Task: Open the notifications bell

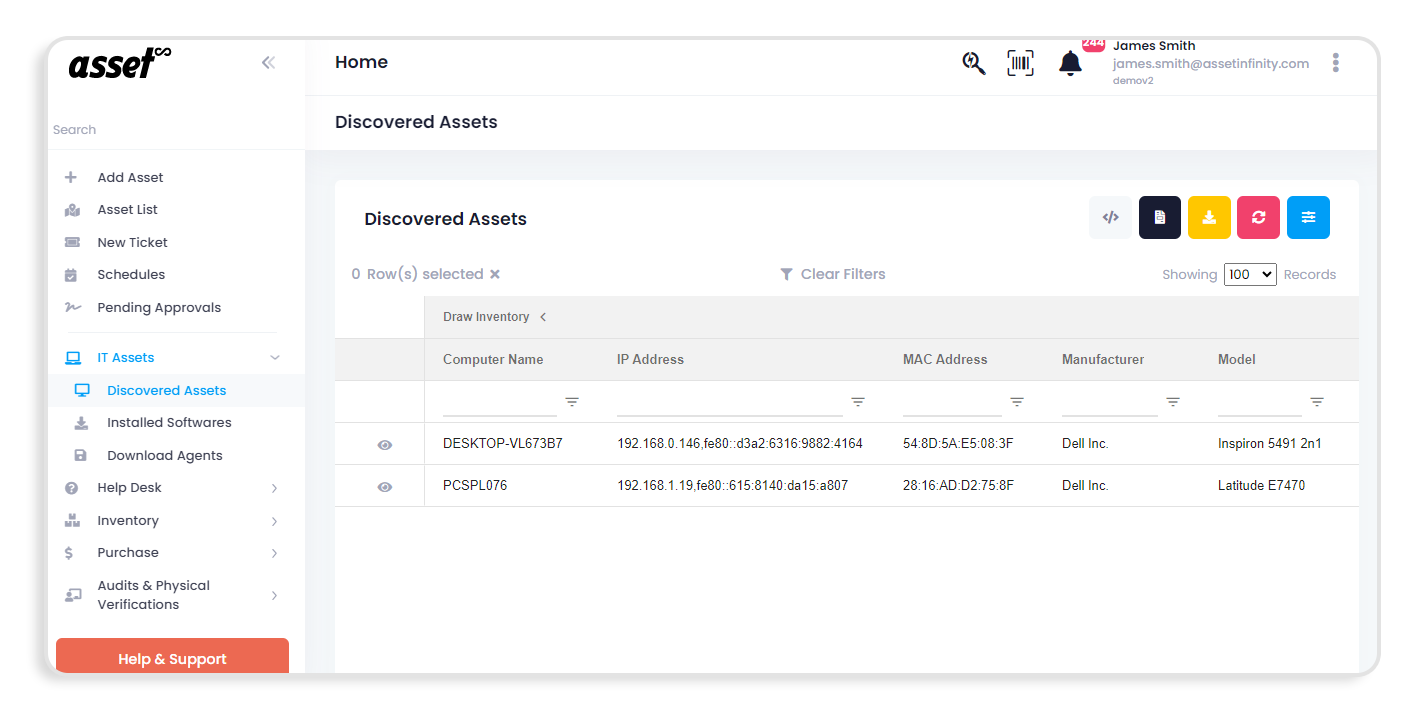Action: tap(1069, 62)
